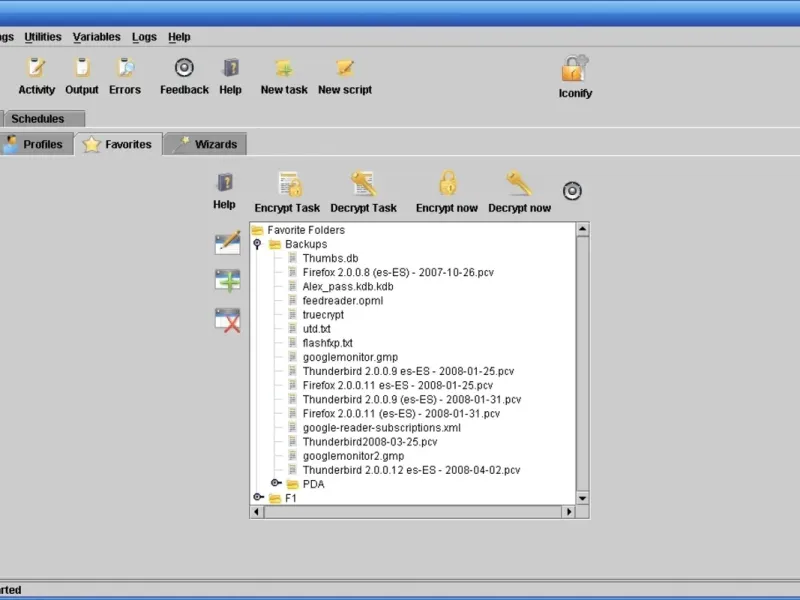Screen dimensions: 800x600
Task: Select Thunderbird 2.0.0.9 es-ES - 2008-01-25.pcv
Action: coord(408,371)
